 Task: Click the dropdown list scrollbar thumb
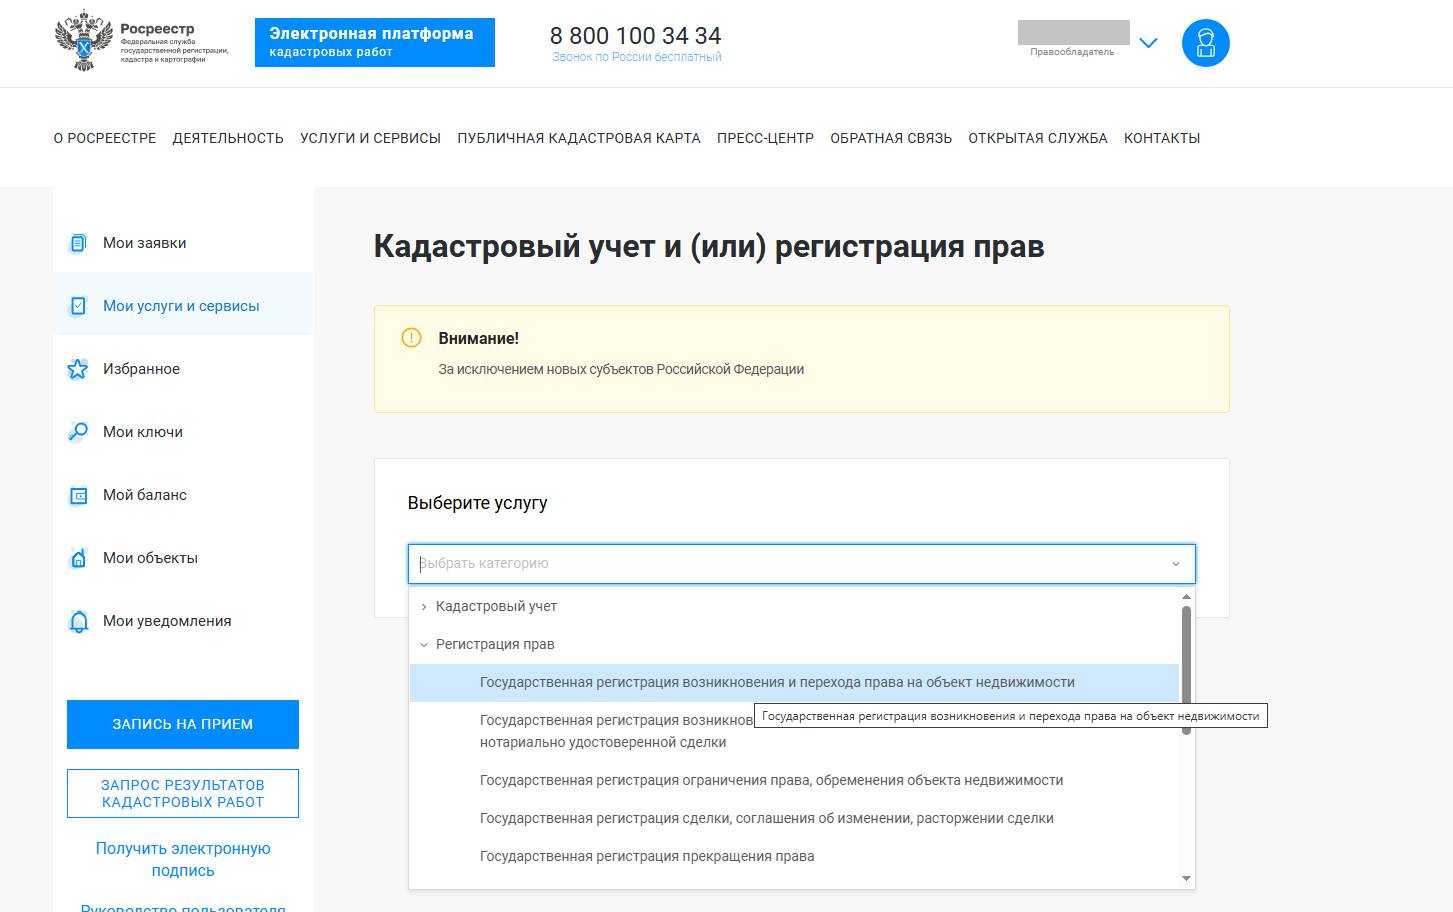(x=1185, y=660)
